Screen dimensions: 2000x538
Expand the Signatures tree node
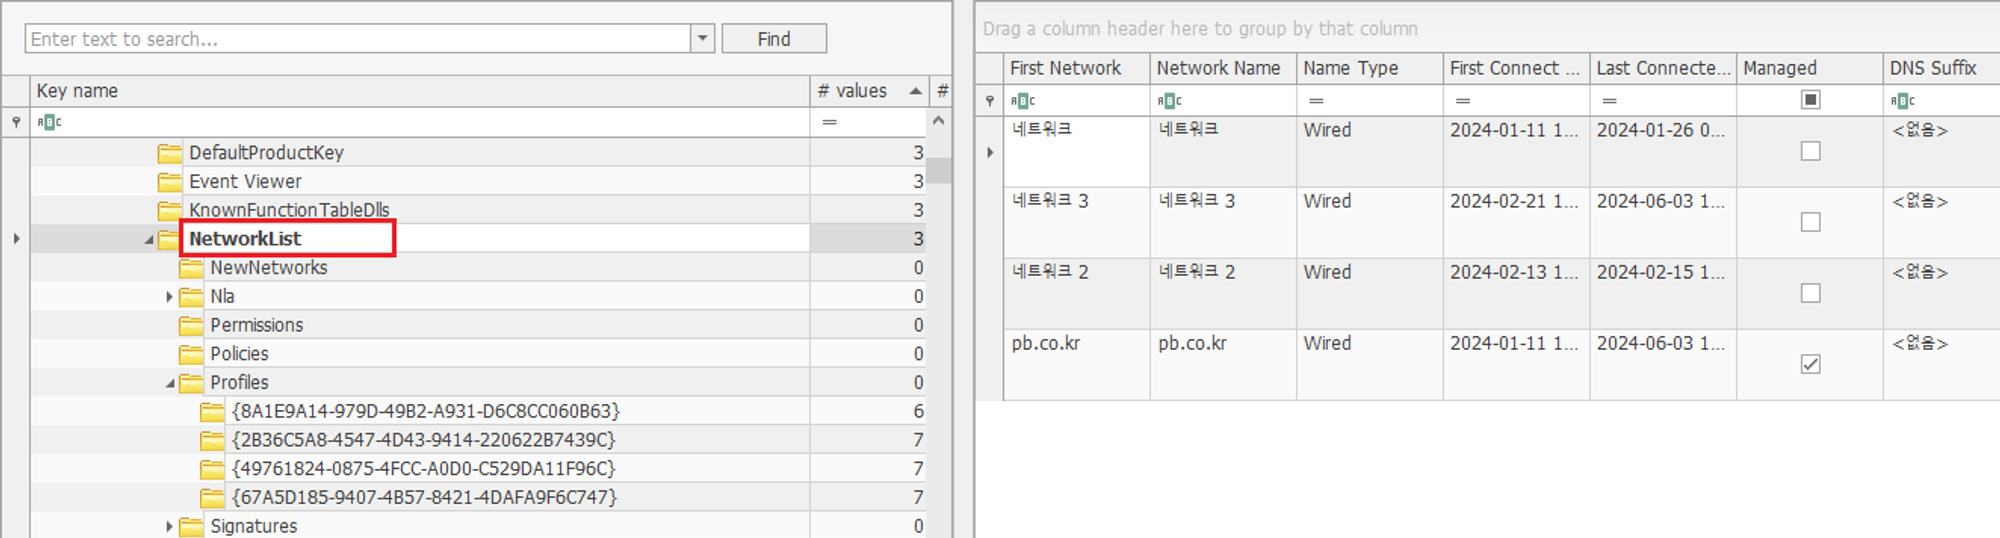(169, 527)
